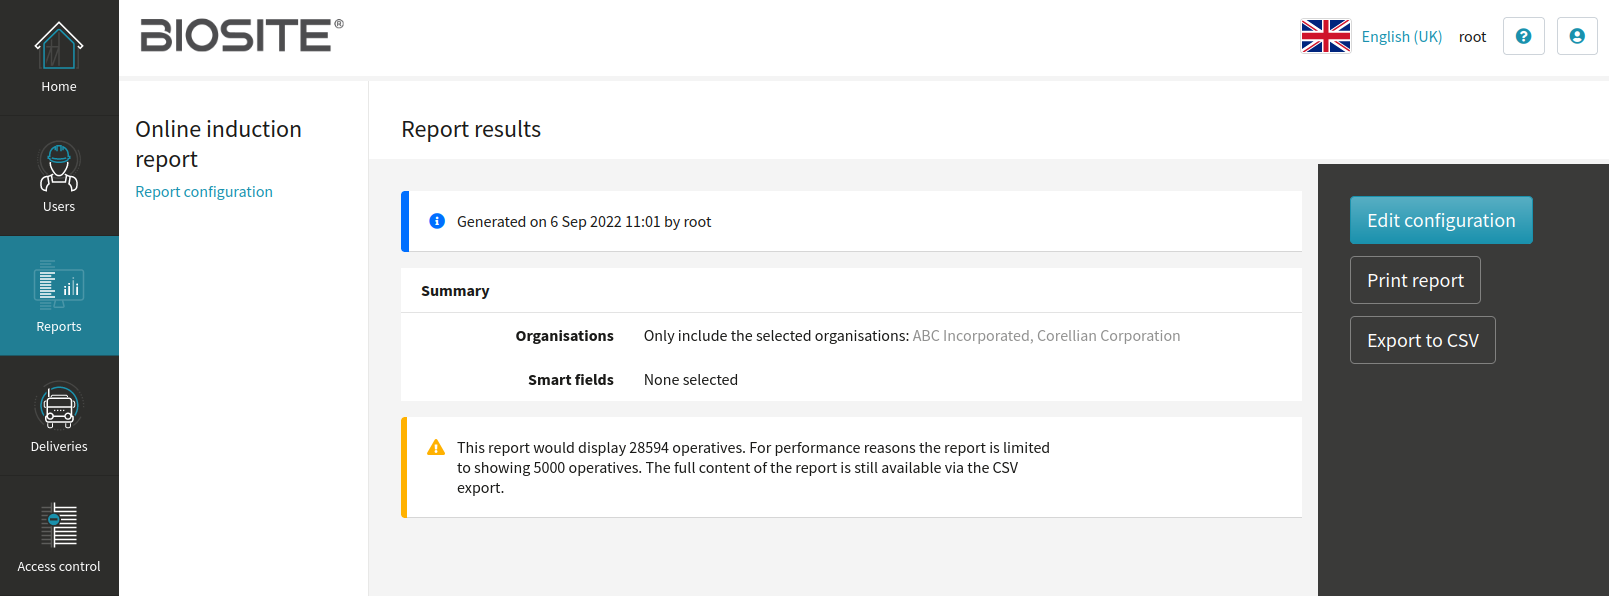Select the Reports label in sidebar
Viewport: 1609px width, 596px height.
[x=59, y=327]
